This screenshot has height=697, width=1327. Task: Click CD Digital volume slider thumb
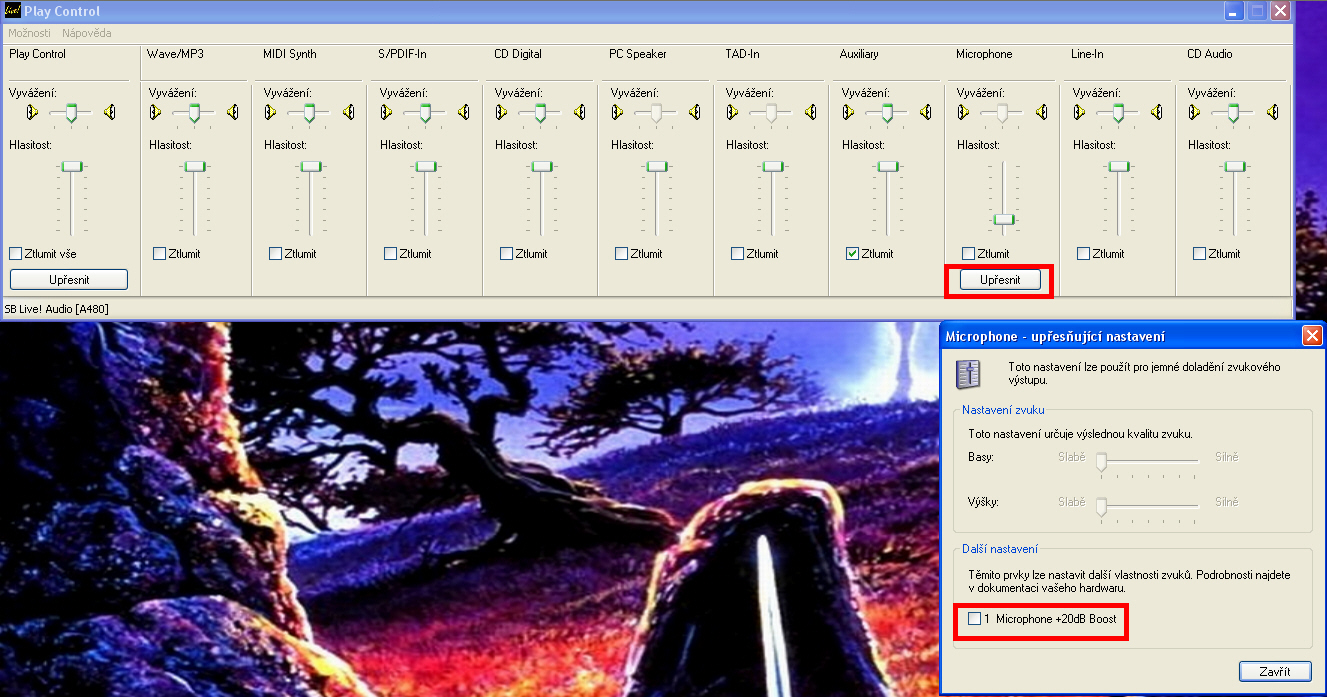542,166
